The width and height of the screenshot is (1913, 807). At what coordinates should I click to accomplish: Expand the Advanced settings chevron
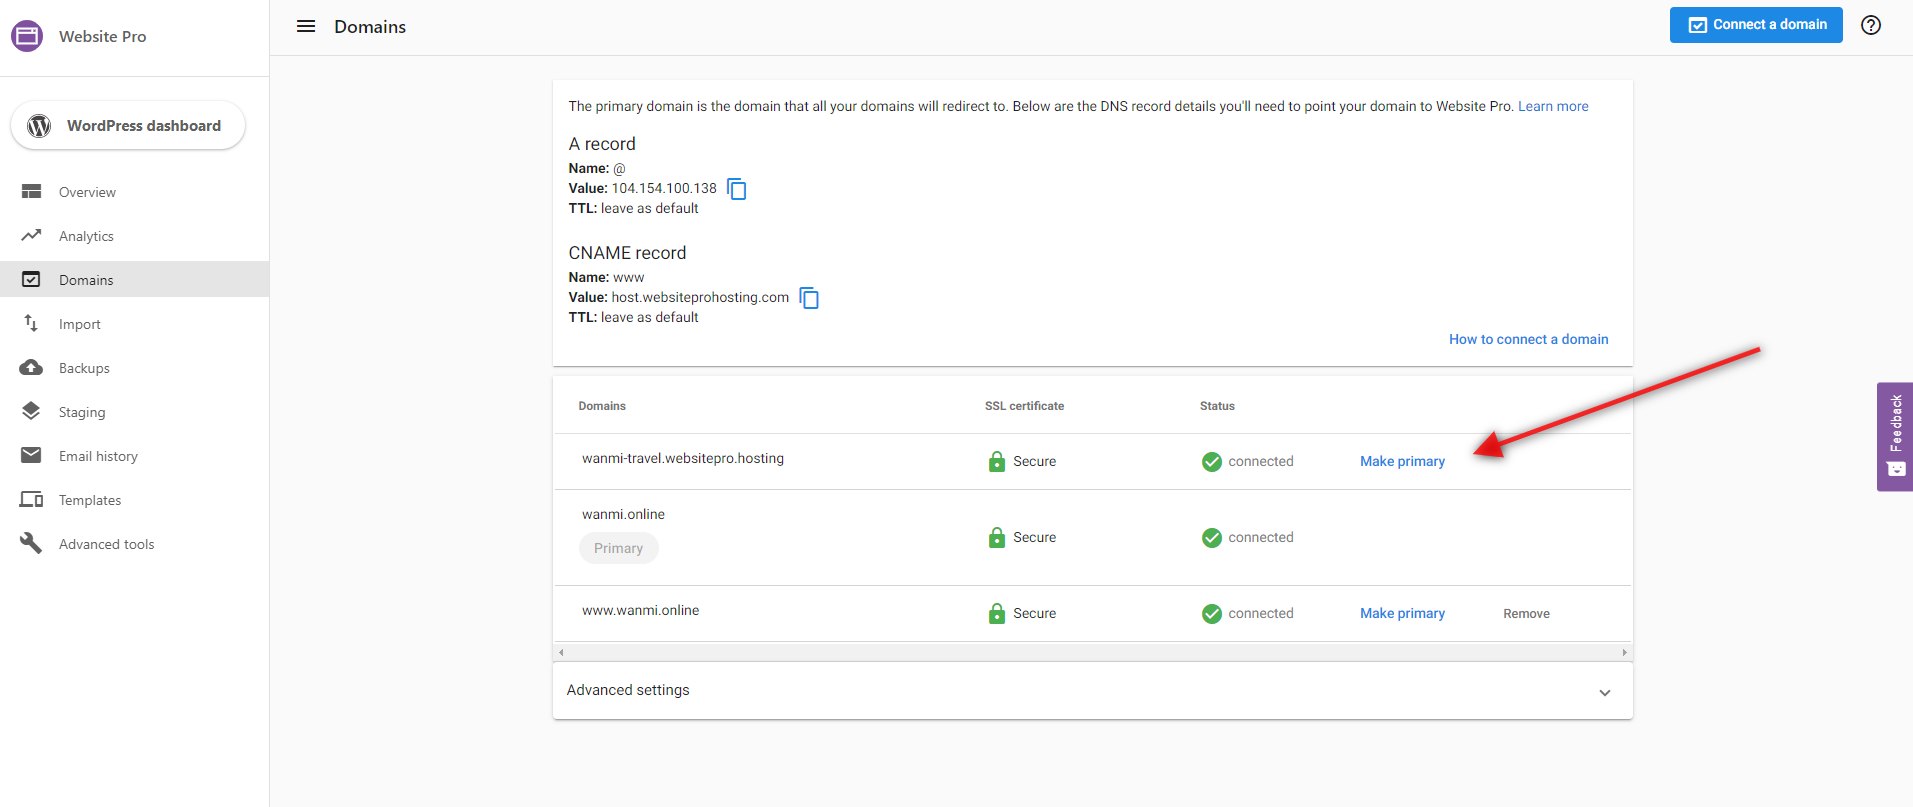[1604, 692]
